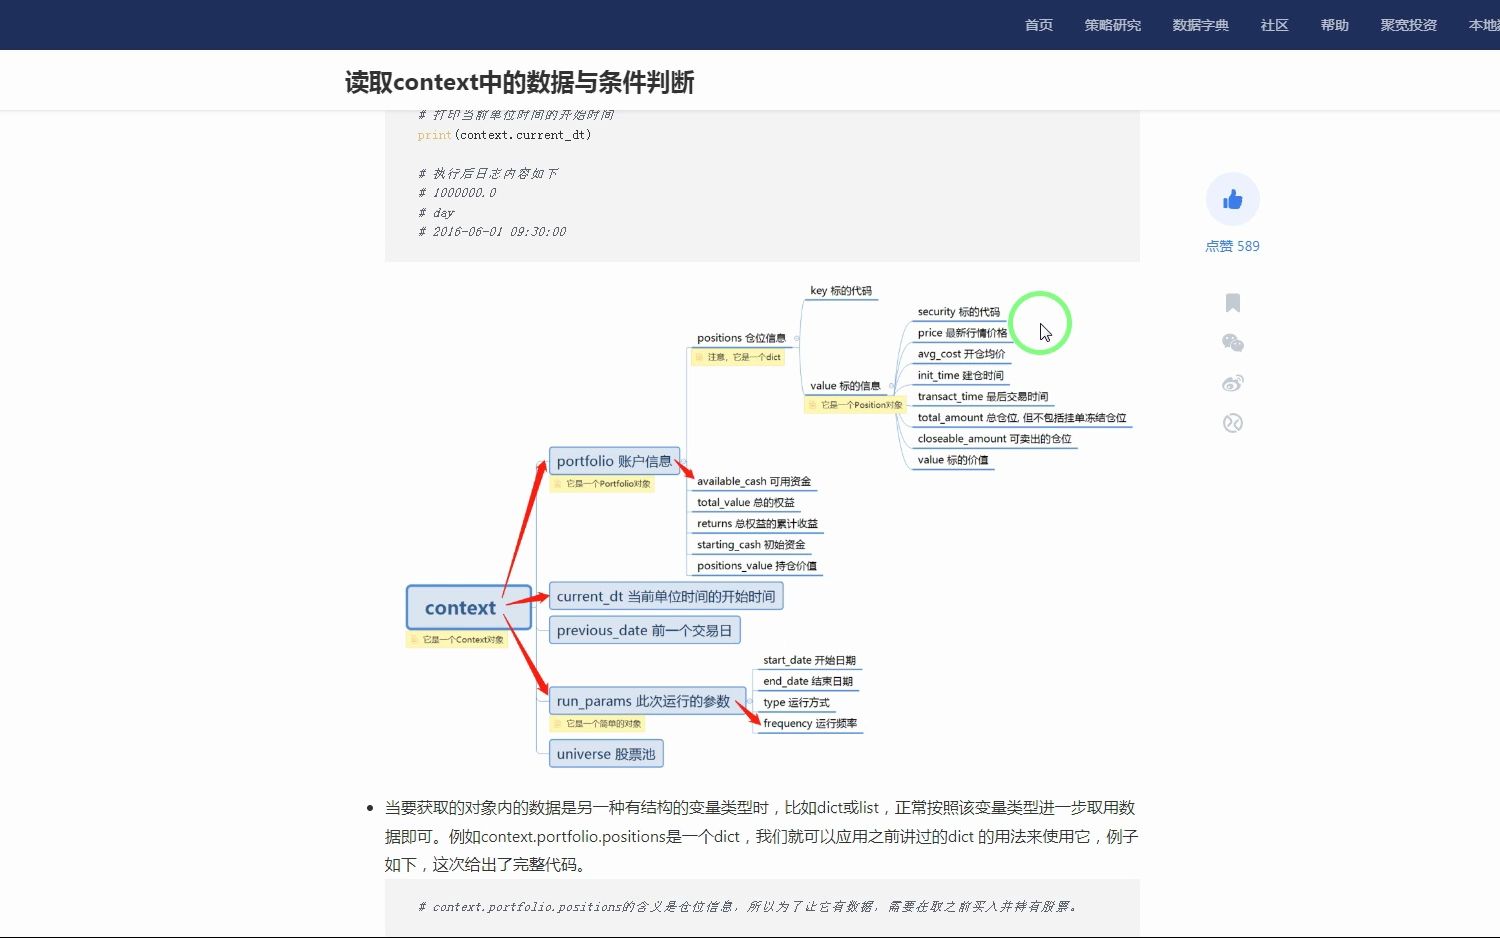The height and width of the screenshot is (938, 1500).
Task: Click the bottom share icon in sidebar
Action: tap(1233, 423)
